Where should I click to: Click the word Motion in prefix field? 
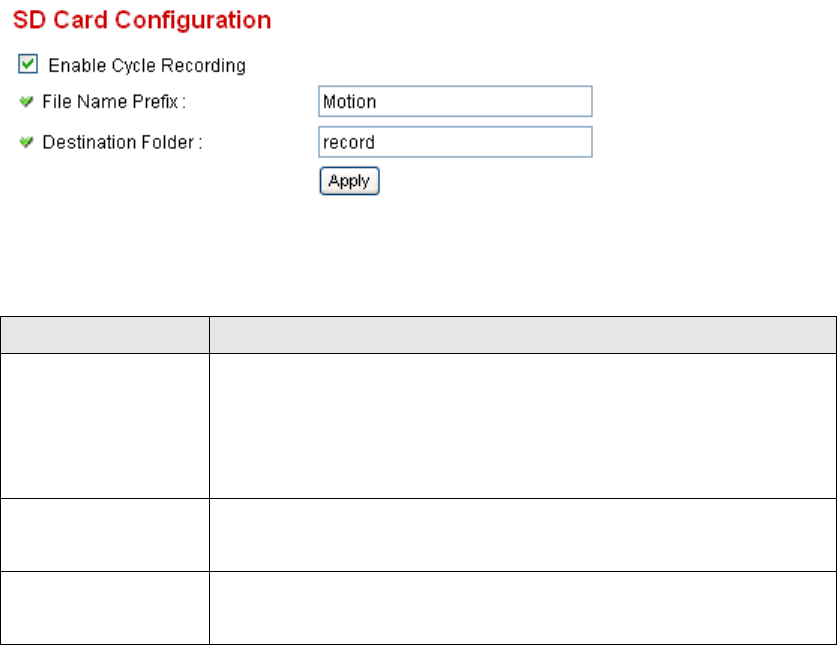(349, 101)
